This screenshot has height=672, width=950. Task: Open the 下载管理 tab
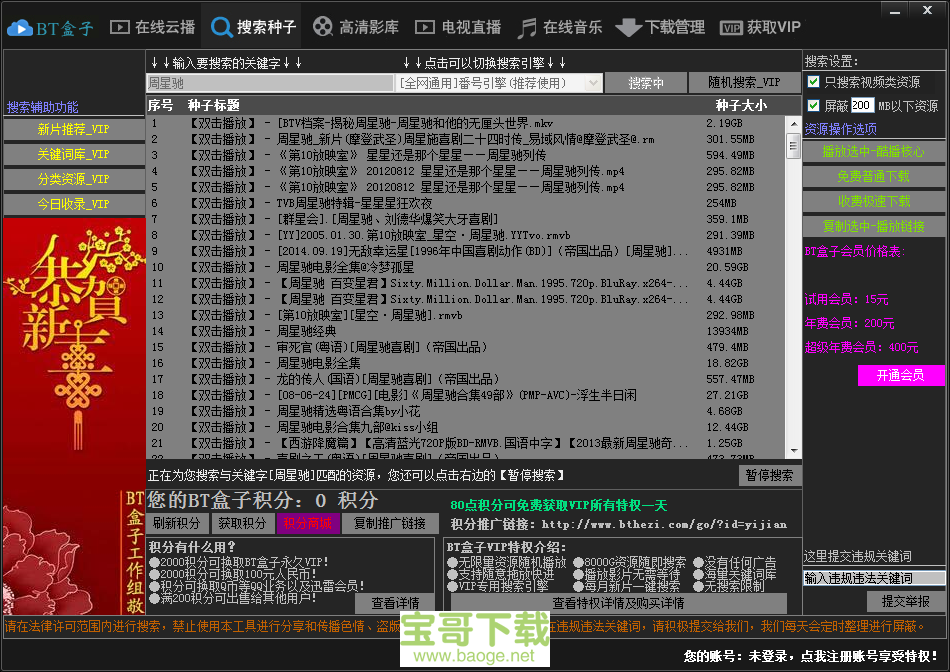660,27
